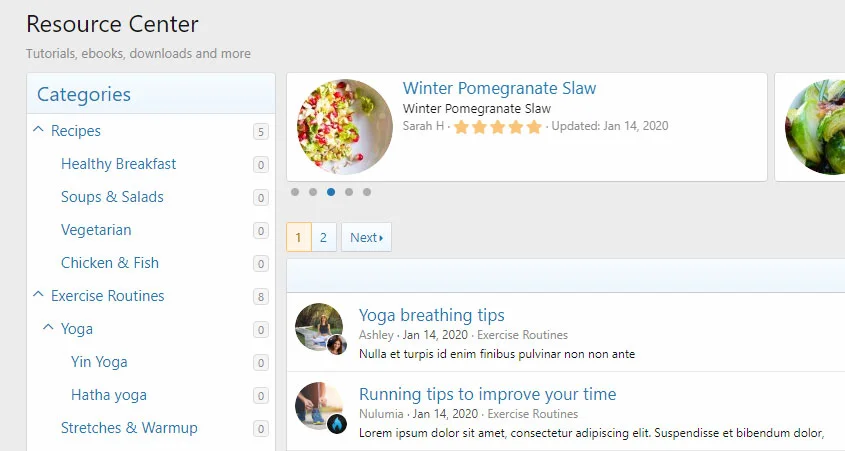
Task: Open the Winter Pomegranate Slaw title link
Action: pos(499,88)
